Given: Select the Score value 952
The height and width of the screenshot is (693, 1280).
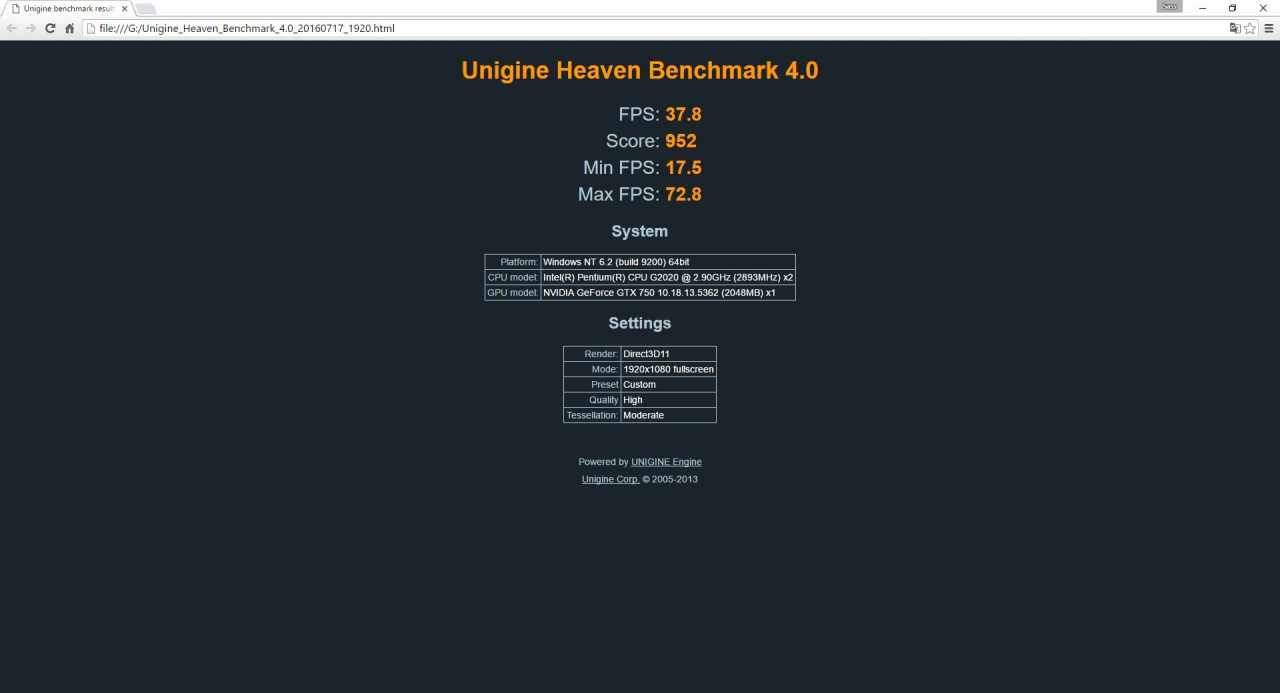Looking at the screenshot, I should pyautogui.click(x=681, y=141).
